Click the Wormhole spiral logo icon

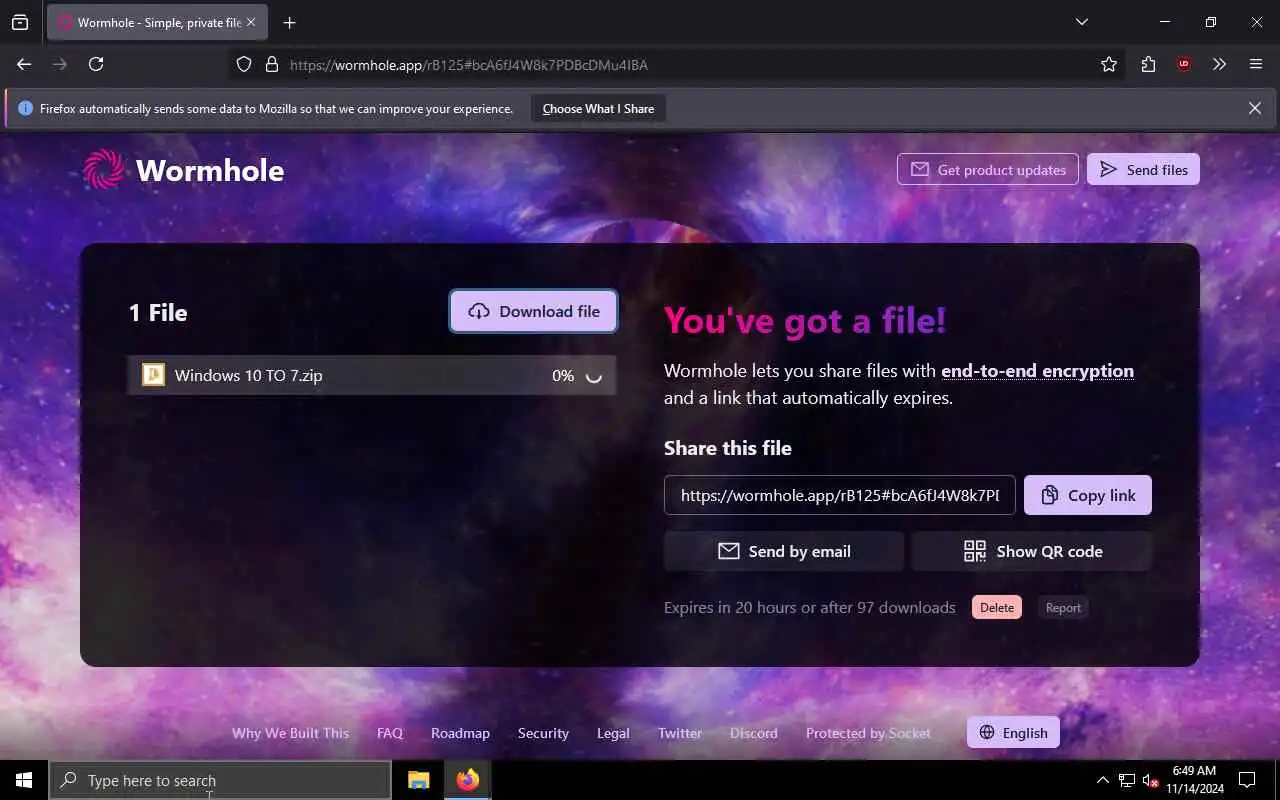[x=104, y=170]
